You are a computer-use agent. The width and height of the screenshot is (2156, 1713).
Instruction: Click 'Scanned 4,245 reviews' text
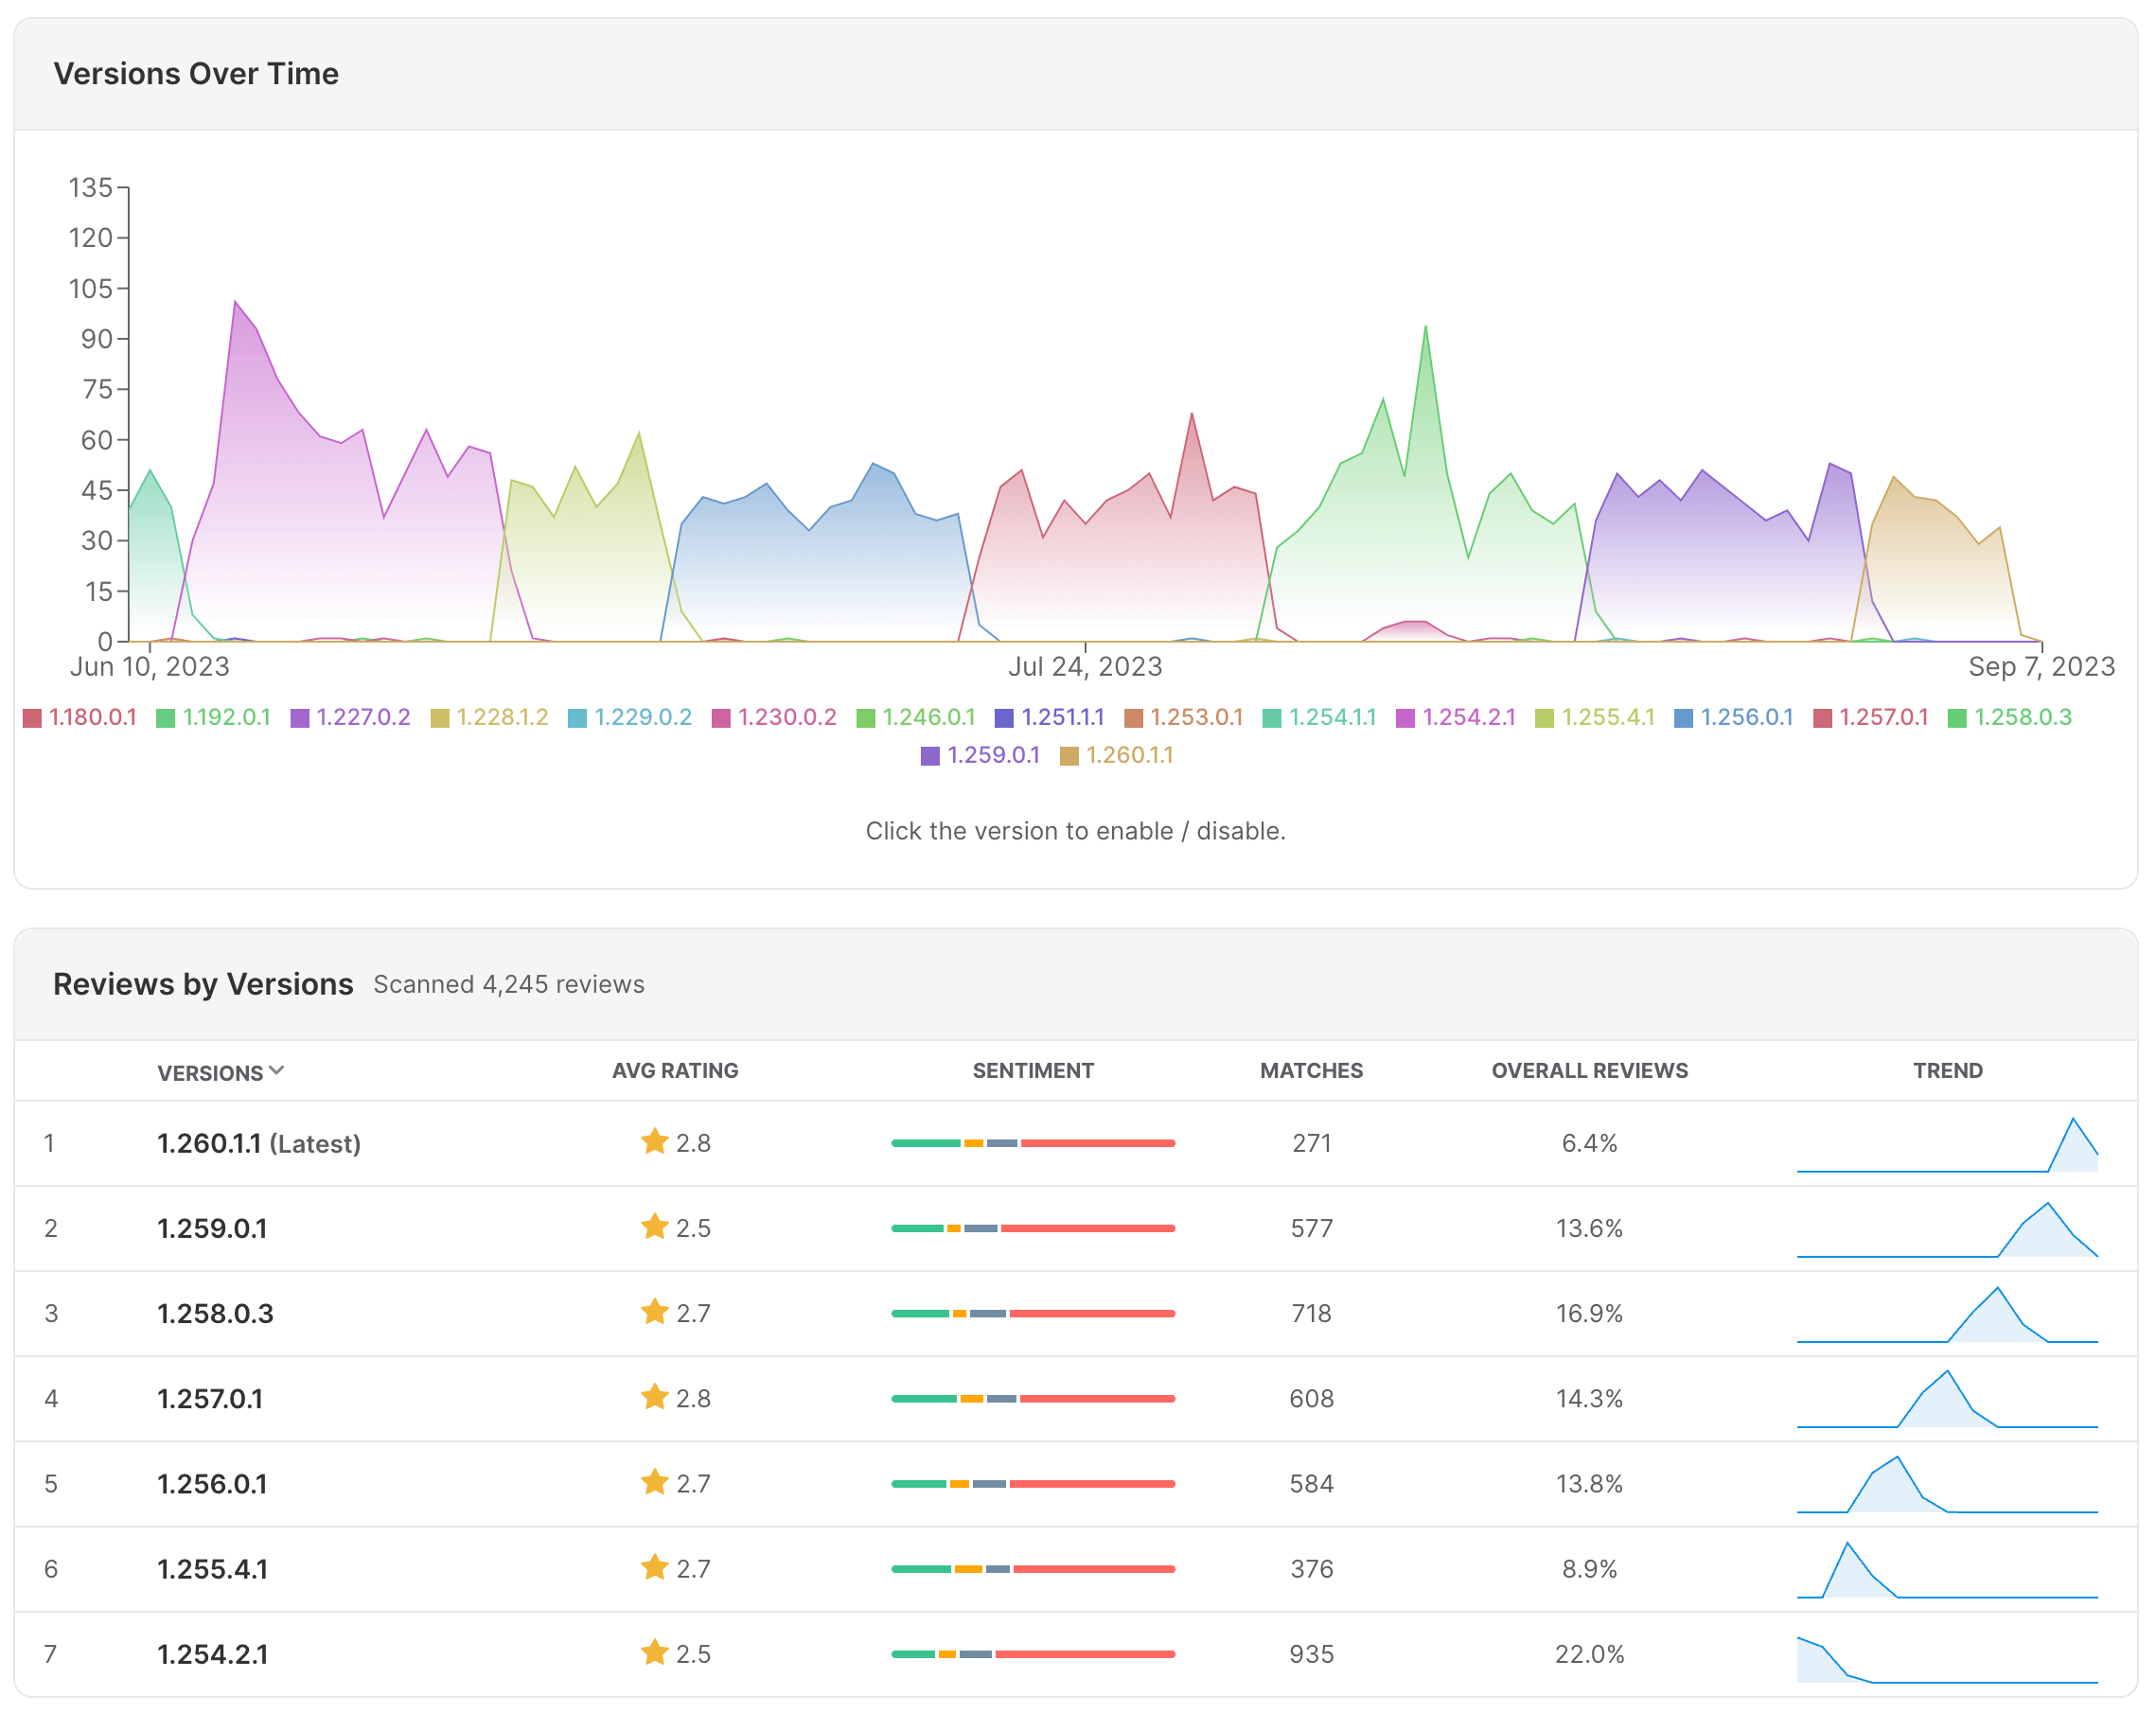point(509,984)
